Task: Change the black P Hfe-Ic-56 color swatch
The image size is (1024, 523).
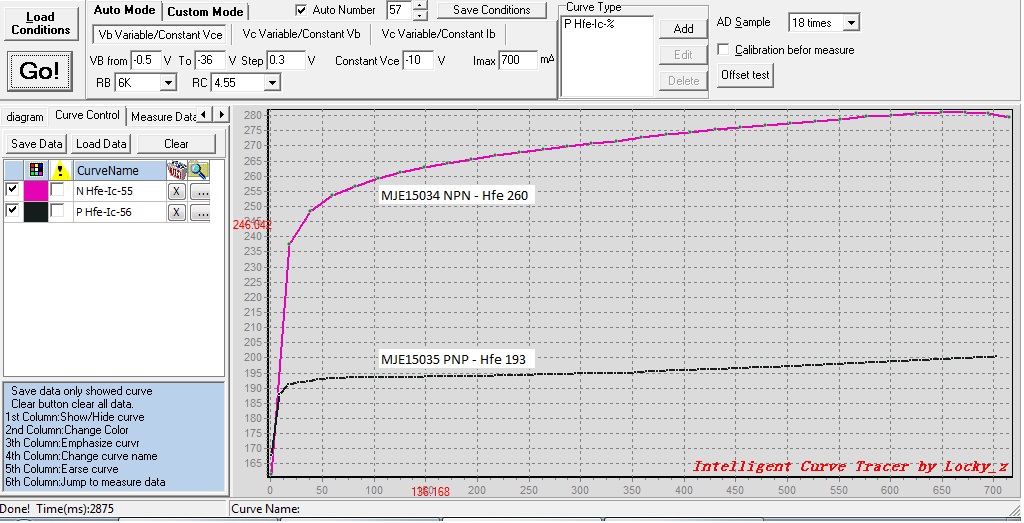Action: click(x=36, y=212)
